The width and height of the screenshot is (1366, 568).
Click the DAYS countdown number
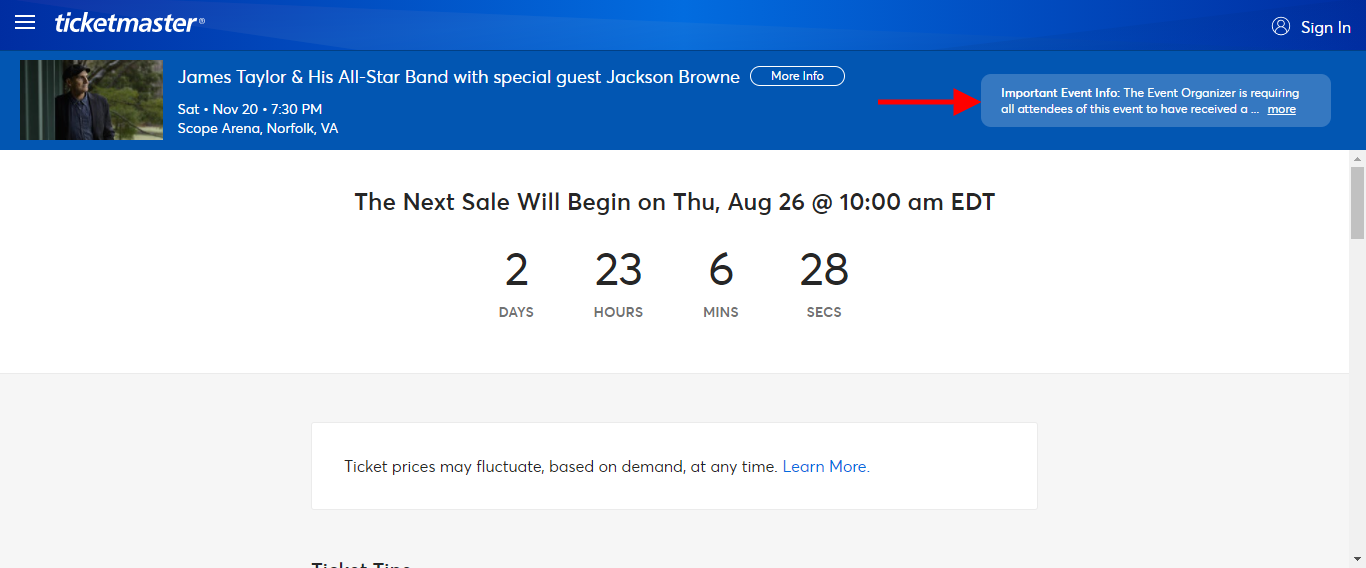516,270
